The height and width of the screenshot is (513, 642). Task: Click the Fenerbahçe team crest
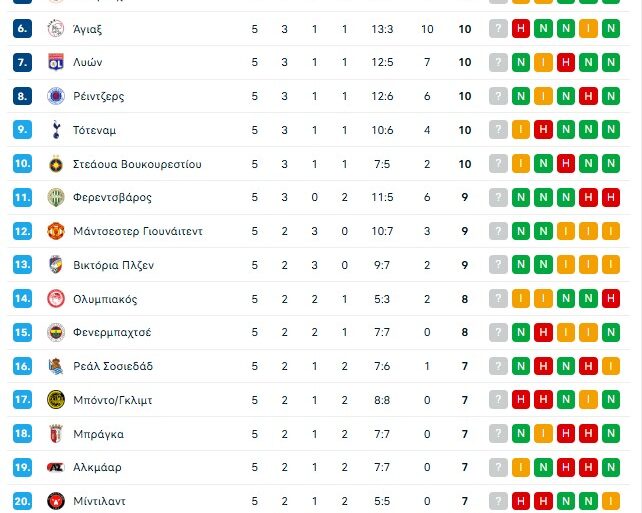(55, 332)
